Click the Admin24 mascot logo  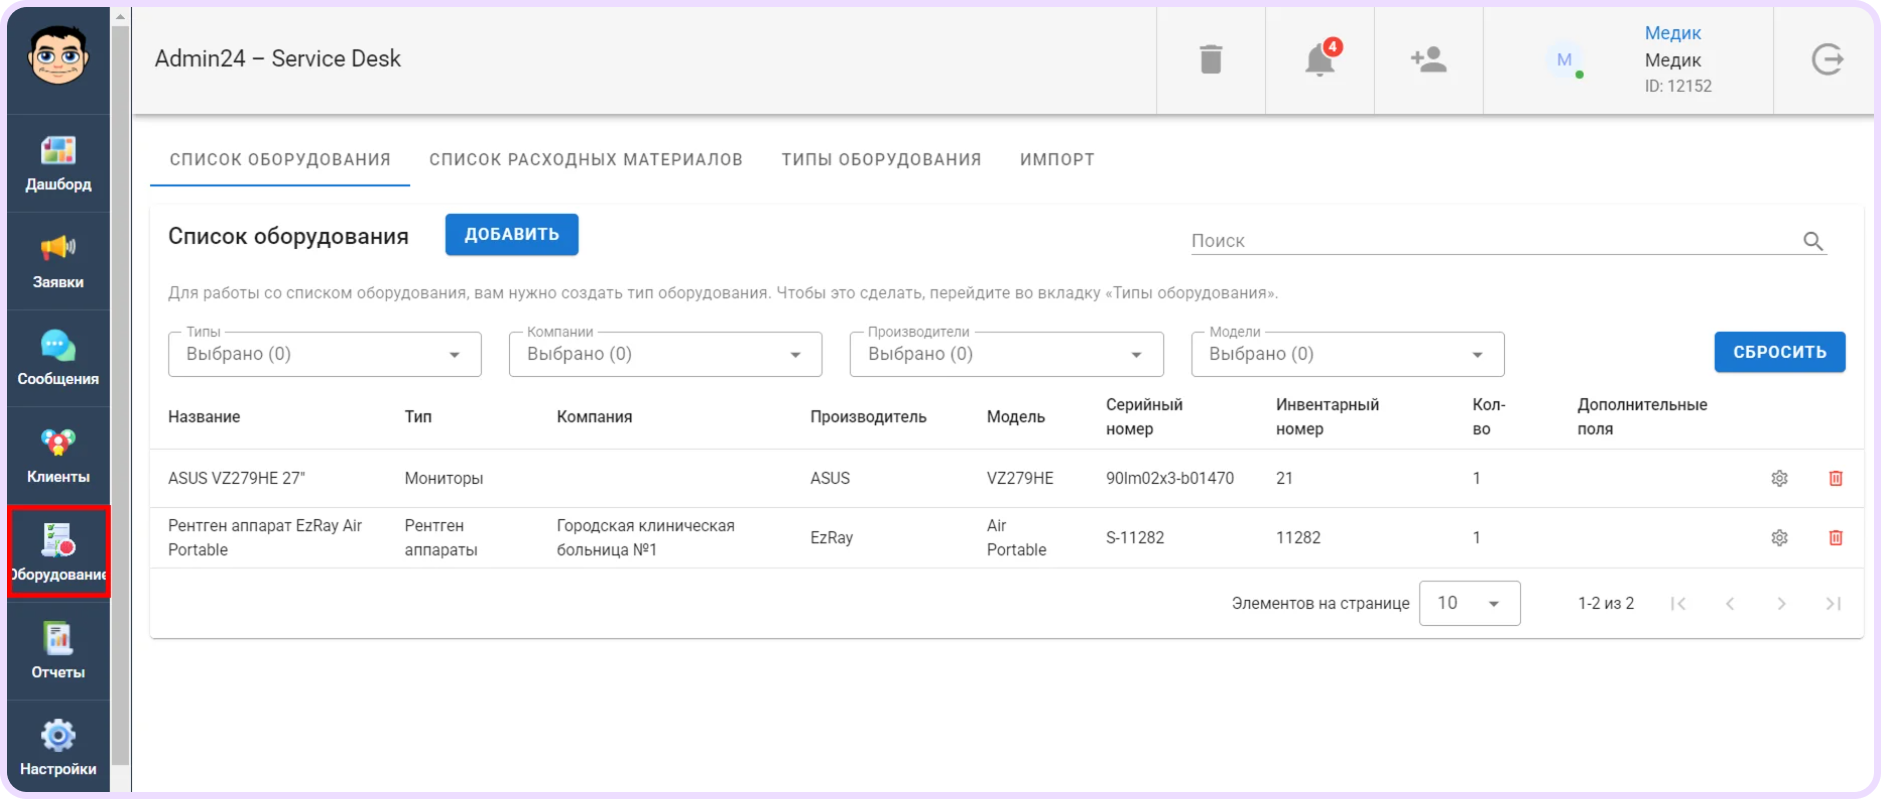tap(58, 55)
